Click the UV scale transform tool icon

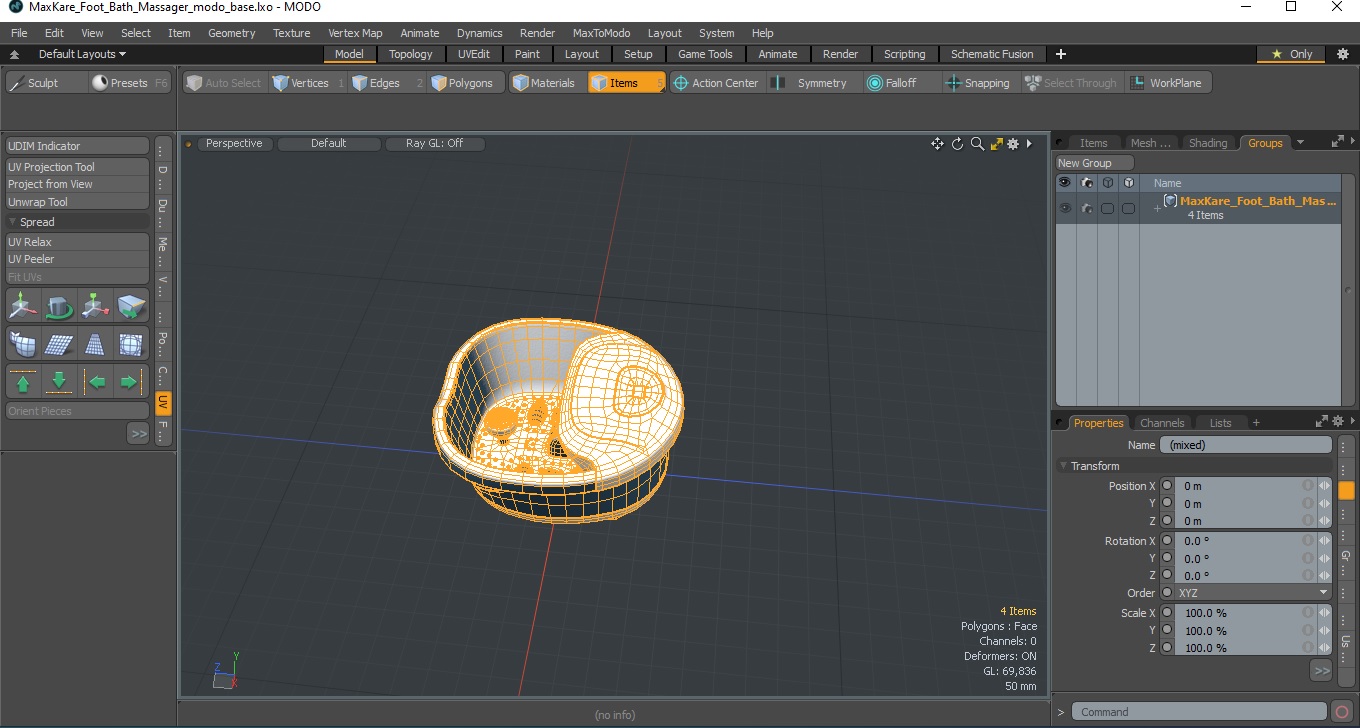point(95,306)
